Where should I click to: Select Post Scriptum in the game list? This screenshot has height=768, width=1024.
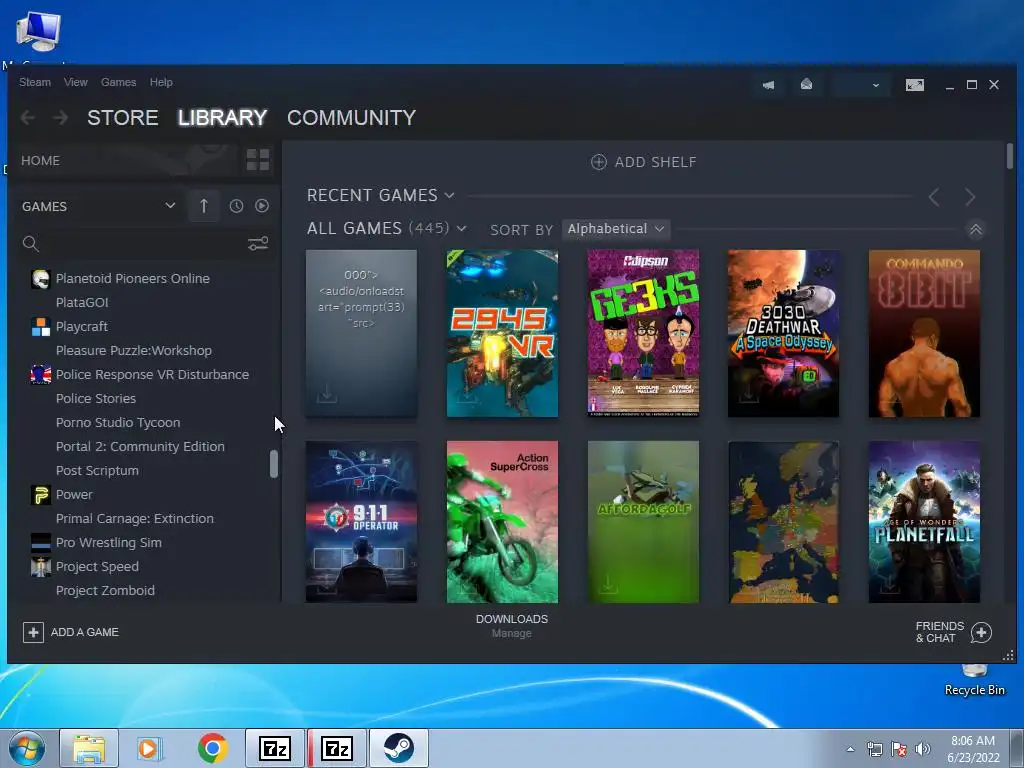(97, 471)
